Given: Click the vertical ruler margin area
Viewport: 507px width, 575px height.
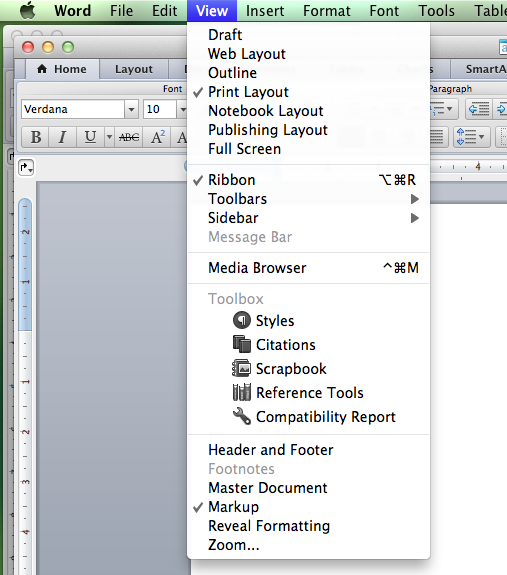Looking at the screenshot, I should 25,264.
